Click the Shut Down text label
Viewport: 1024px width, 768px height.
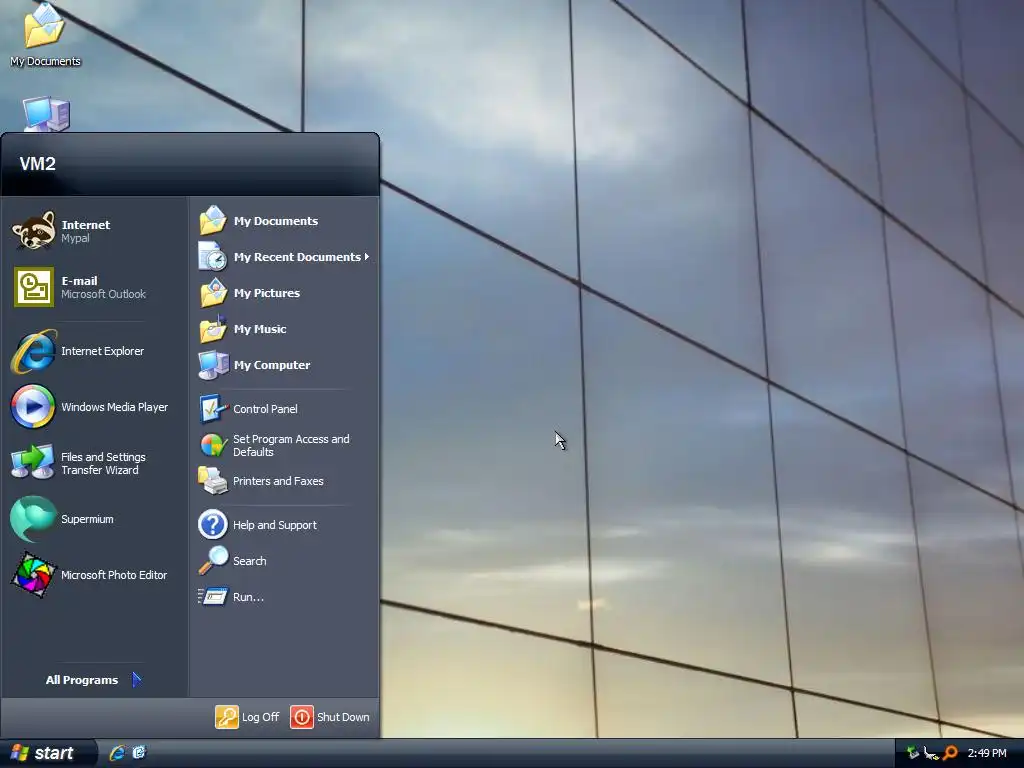pos(343,717)
